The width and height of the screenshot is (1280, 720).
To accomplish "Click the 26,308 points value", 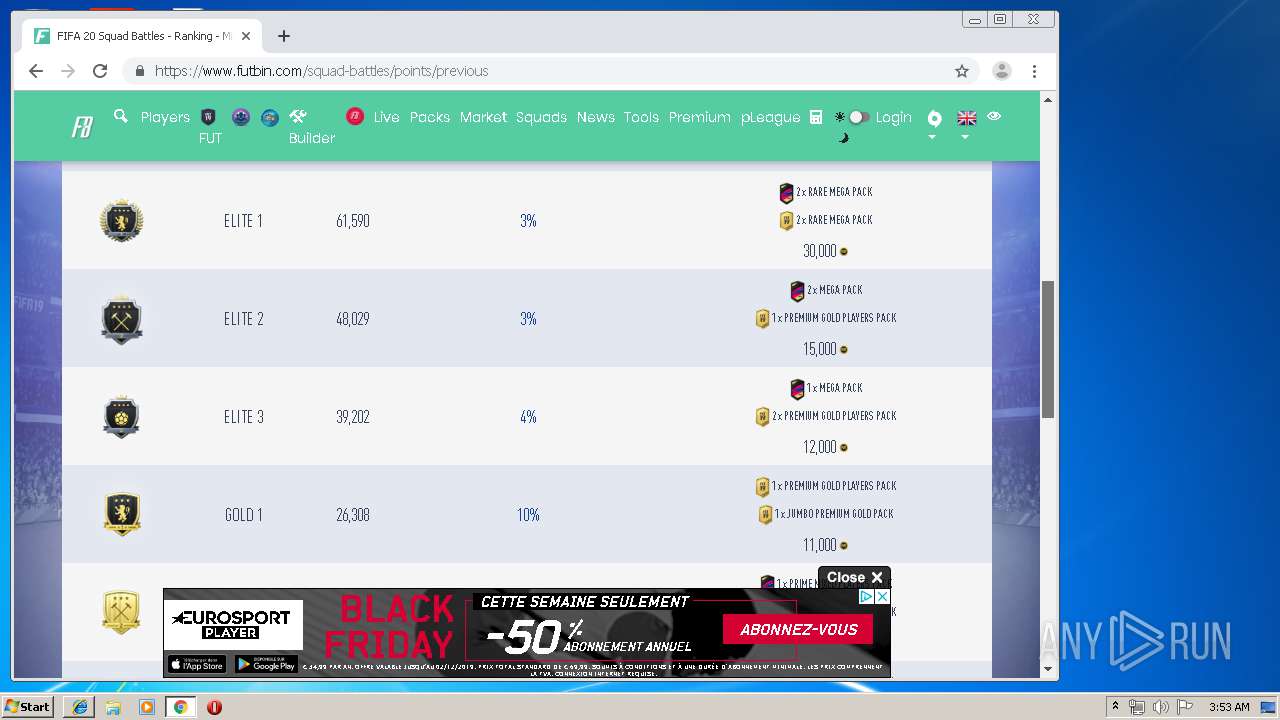I will (353, 515).
